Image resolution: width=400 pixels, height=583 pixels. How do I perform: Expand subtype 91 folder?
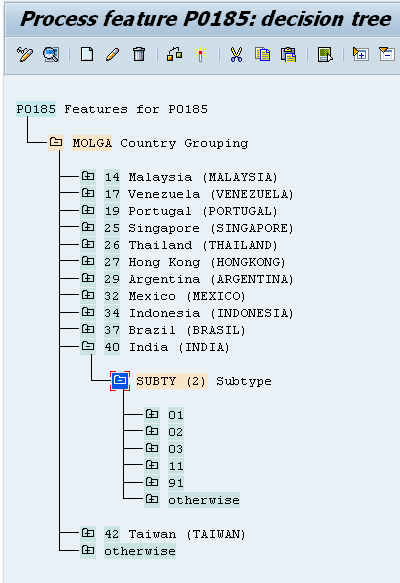(152, 482)
